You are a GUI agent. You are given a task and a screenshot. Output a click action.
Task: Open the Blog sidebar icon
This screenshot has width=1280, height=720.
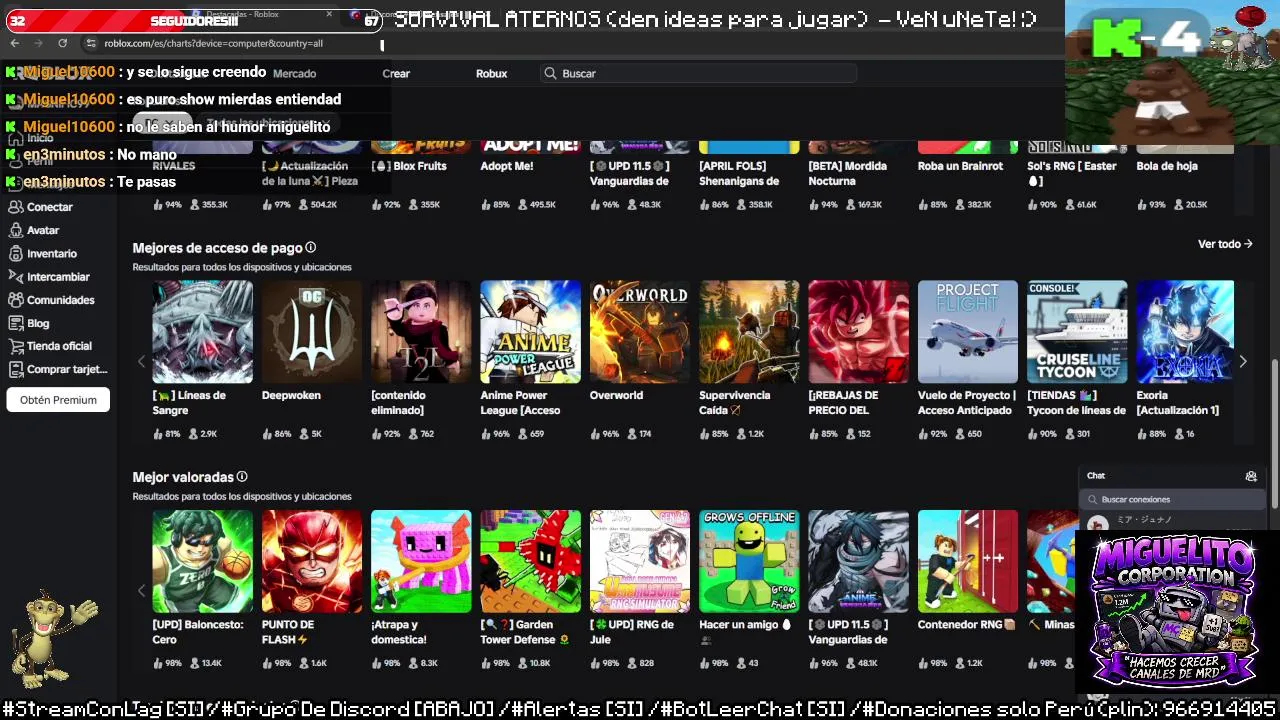(15, 323)
